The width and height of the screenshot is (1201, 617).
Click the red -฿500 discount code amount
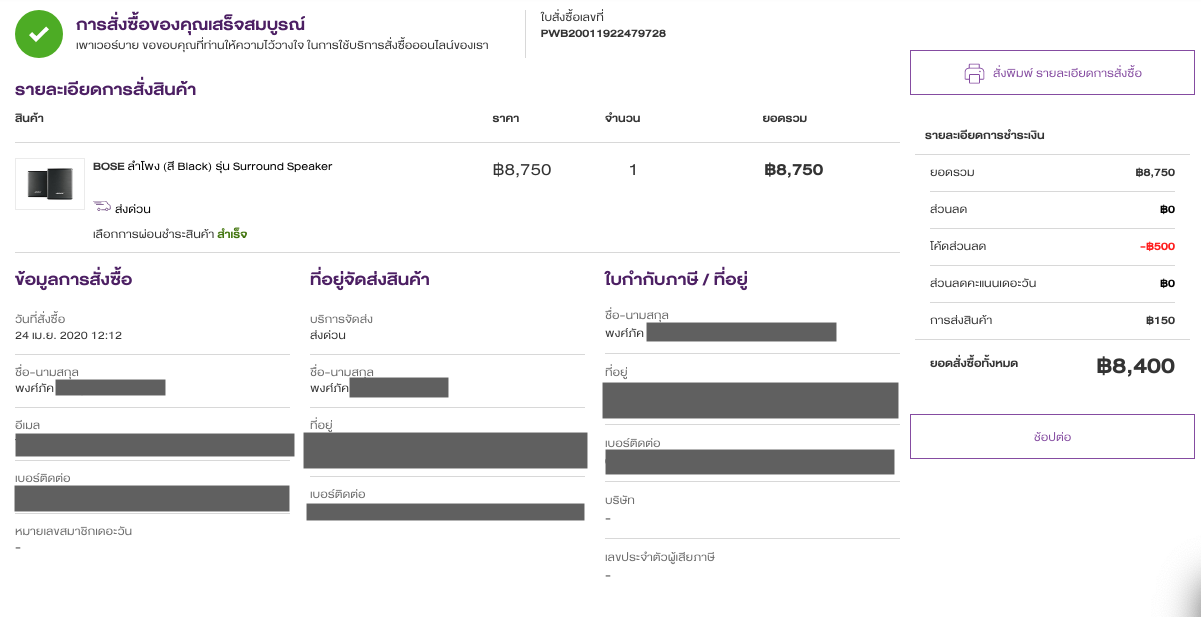pyautogui.click(x=1158, y=246)
